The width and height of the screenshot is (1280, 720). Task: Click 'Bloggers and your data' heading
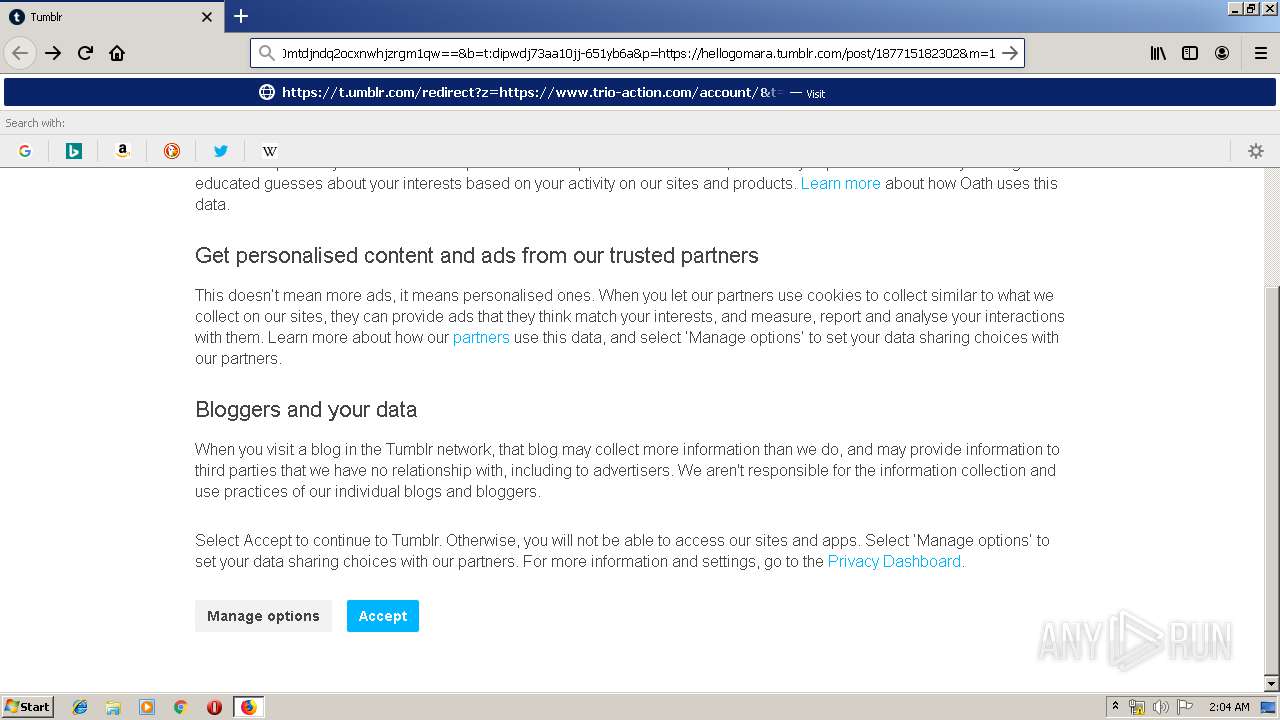[x=306, y=410]
